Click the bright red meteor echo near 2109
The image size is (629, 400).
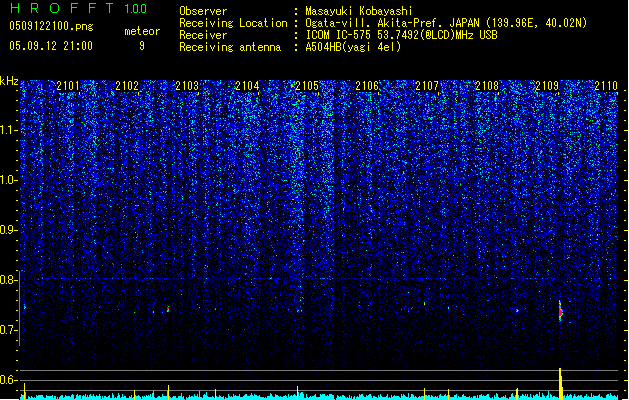[x=560, y=311]
